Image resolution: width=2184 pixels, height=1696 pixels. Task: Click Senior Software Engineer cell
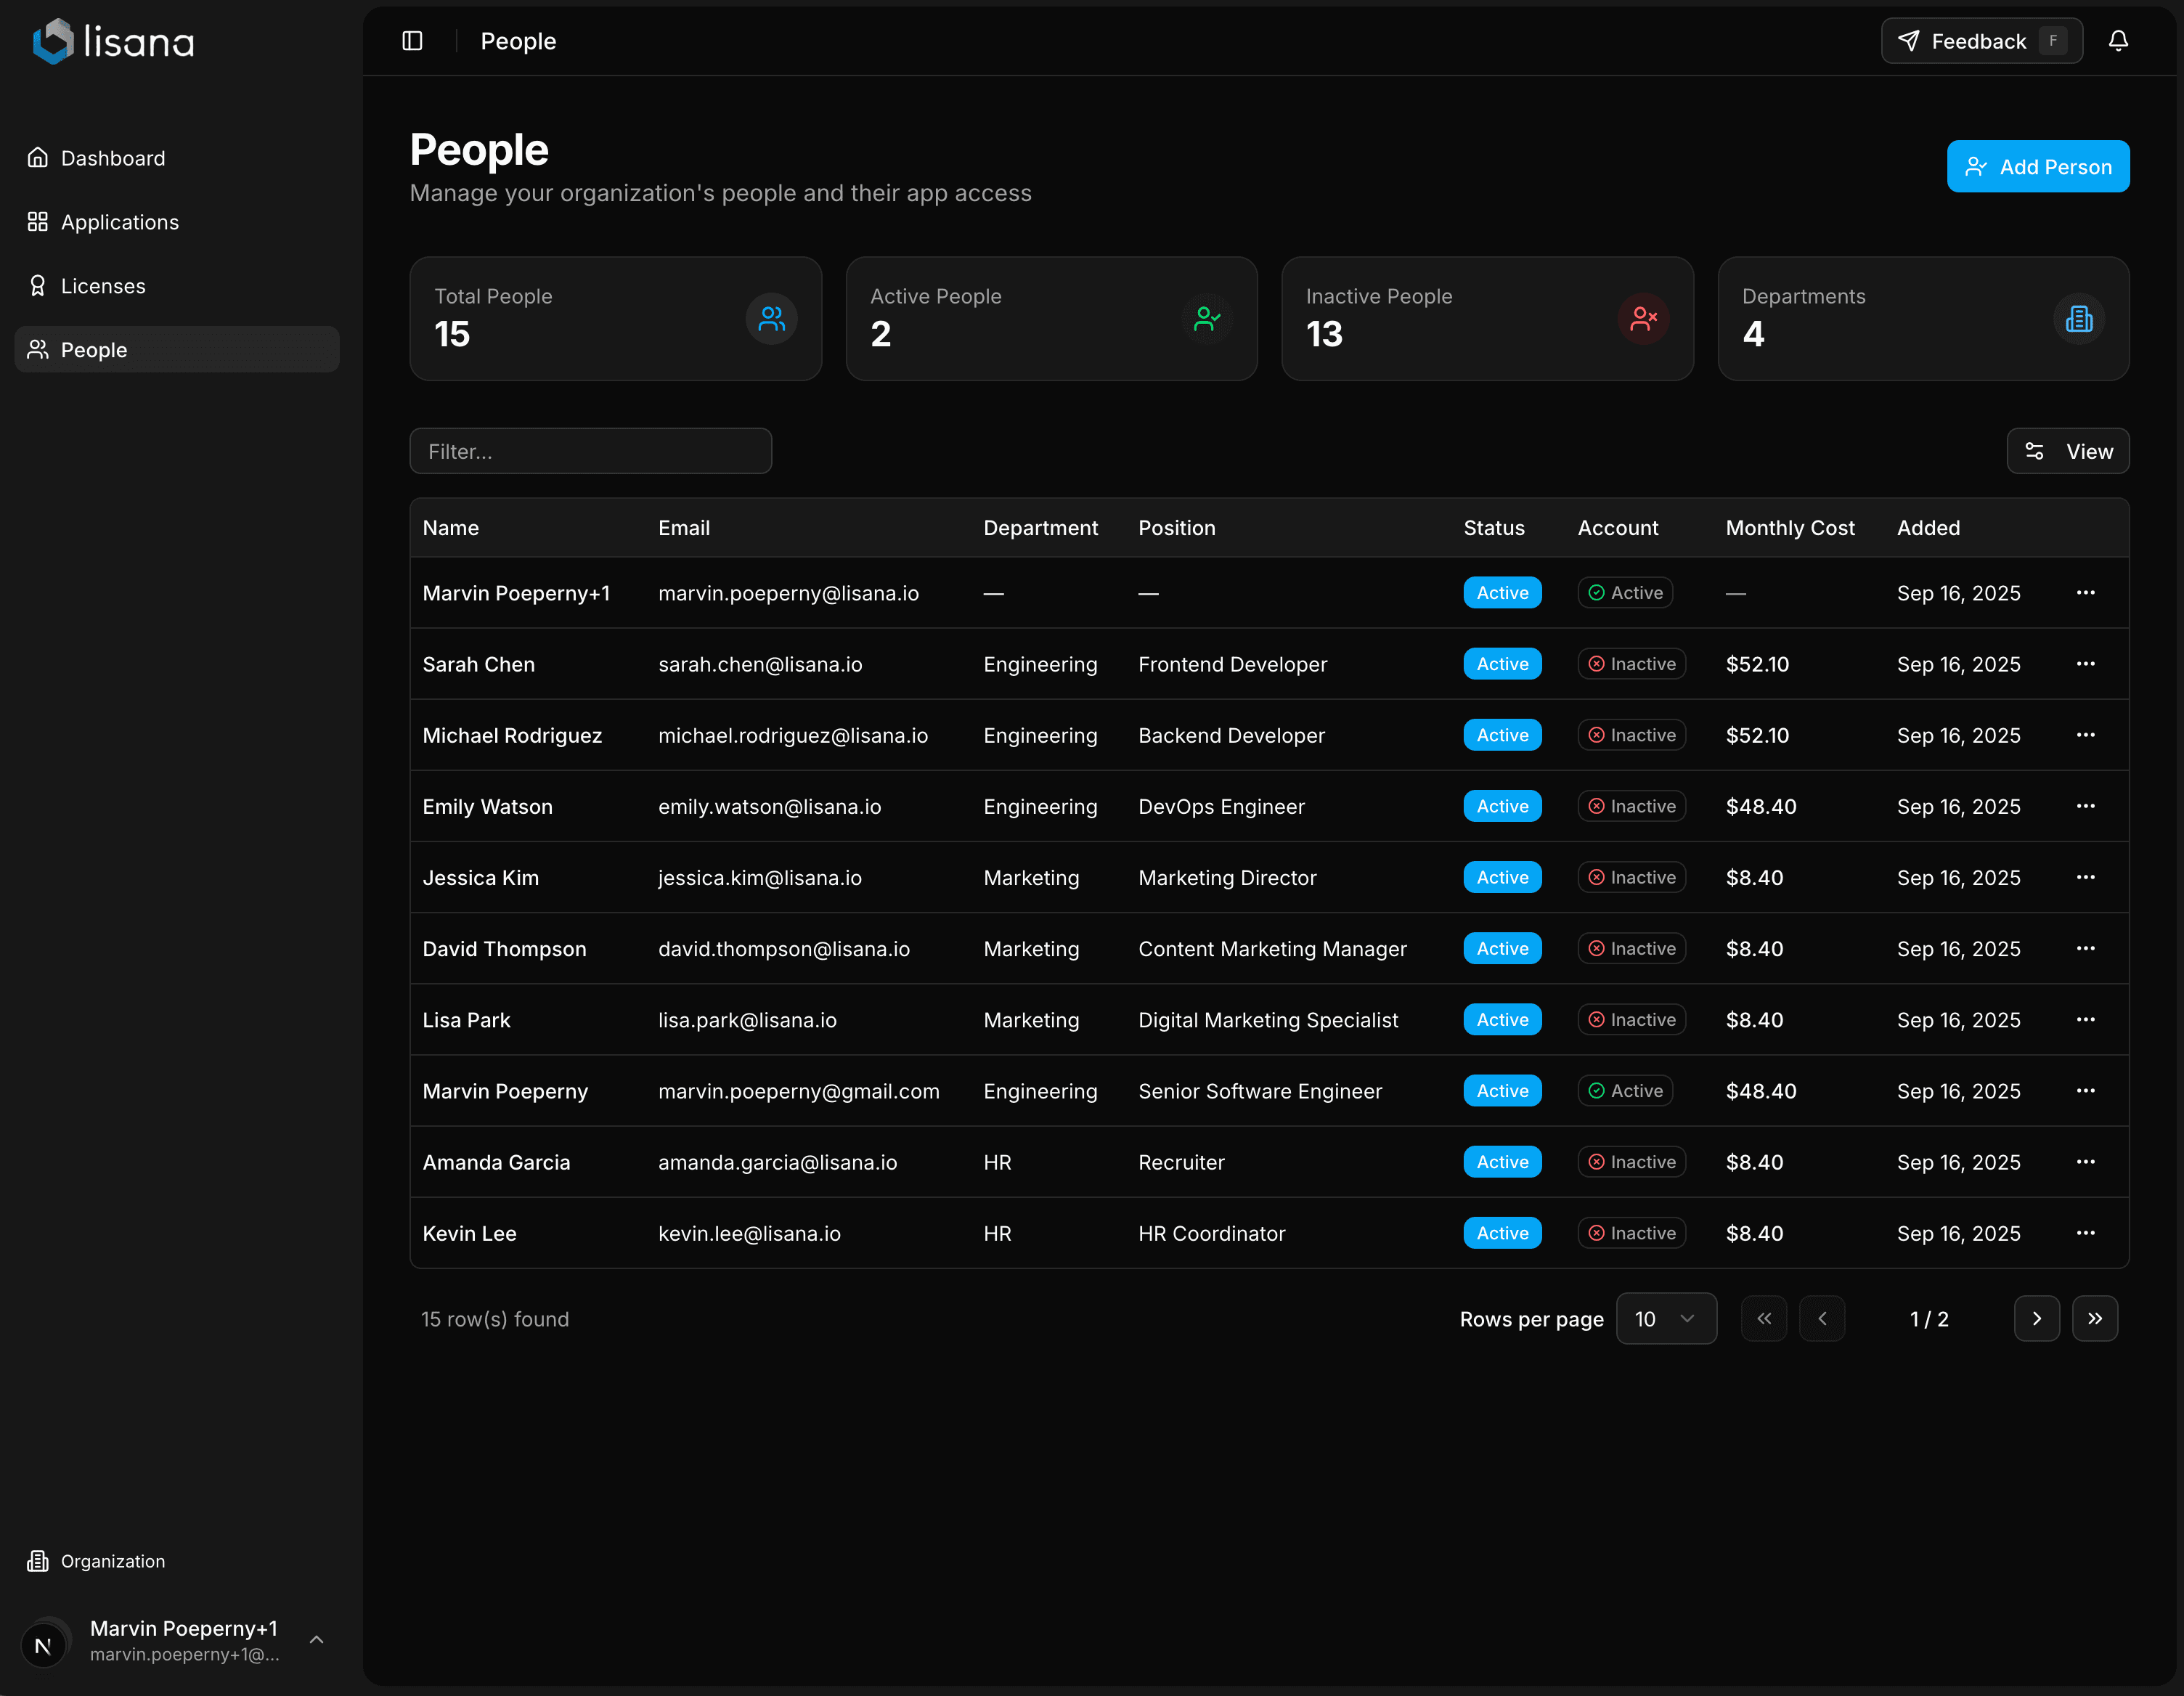click(1260, 1091)
